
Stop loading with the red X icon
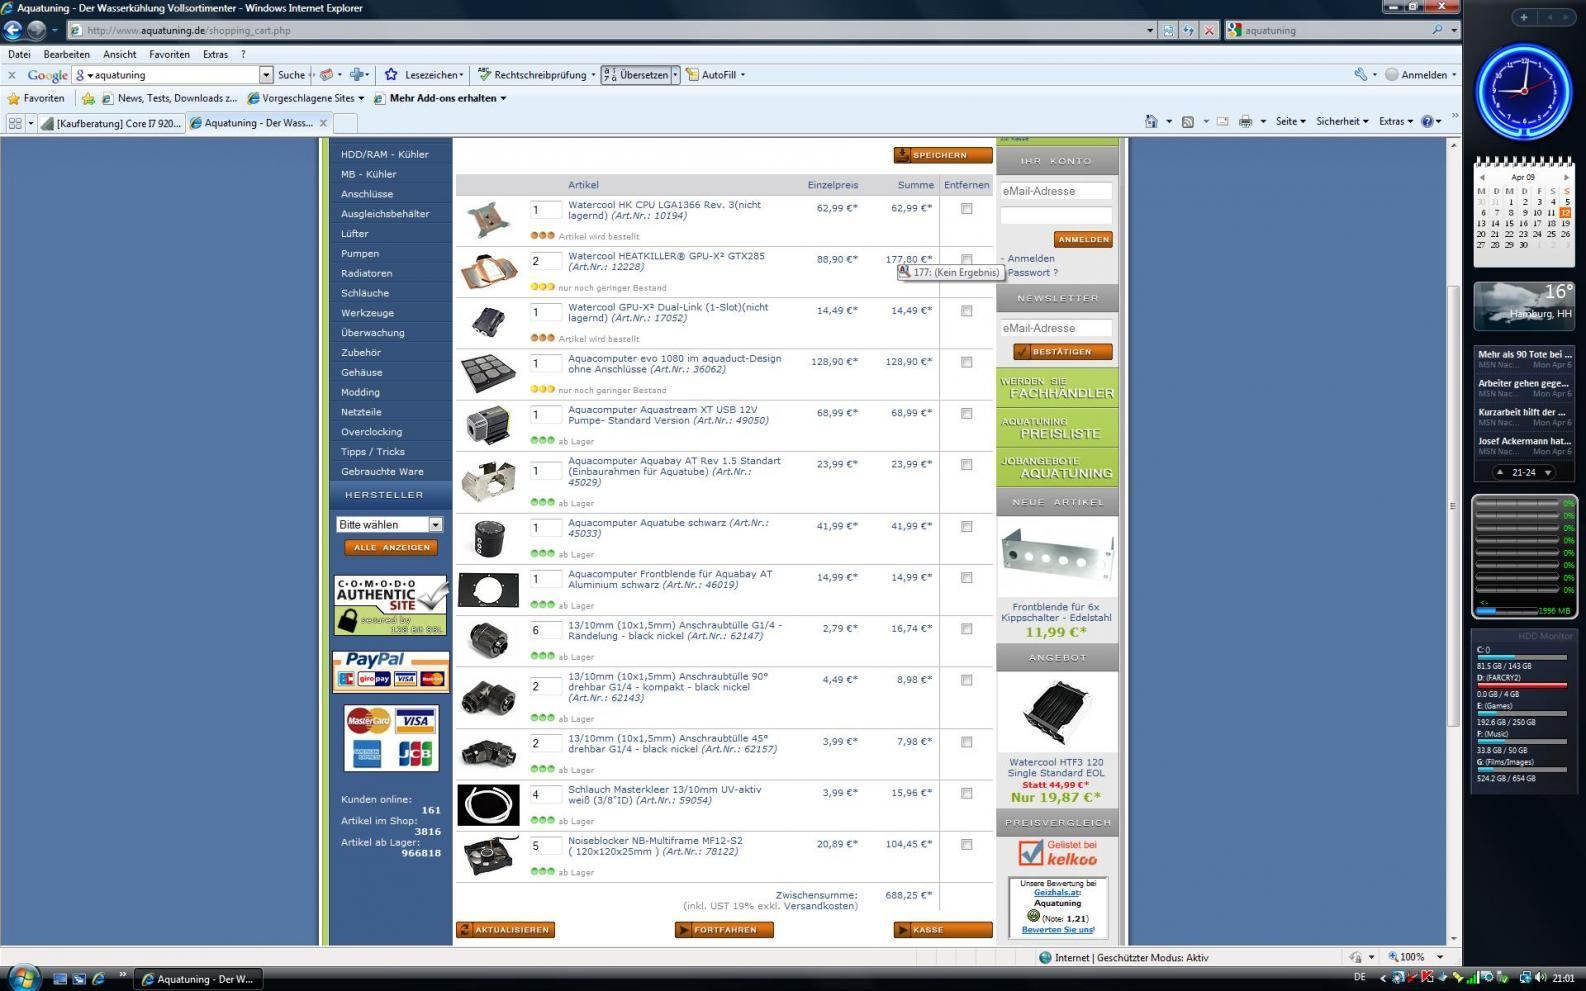1208,30
